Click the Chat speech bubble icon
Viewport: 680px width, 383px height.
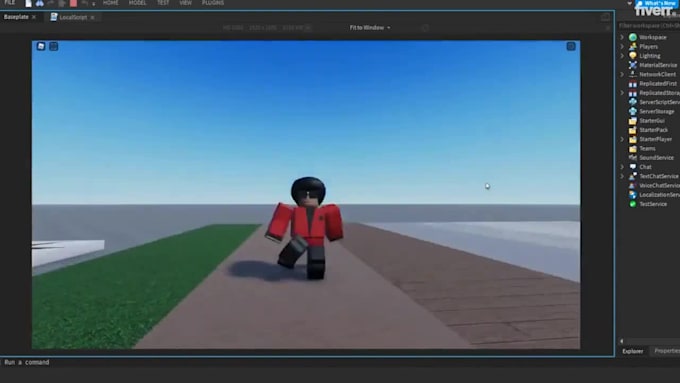(633, 167)
